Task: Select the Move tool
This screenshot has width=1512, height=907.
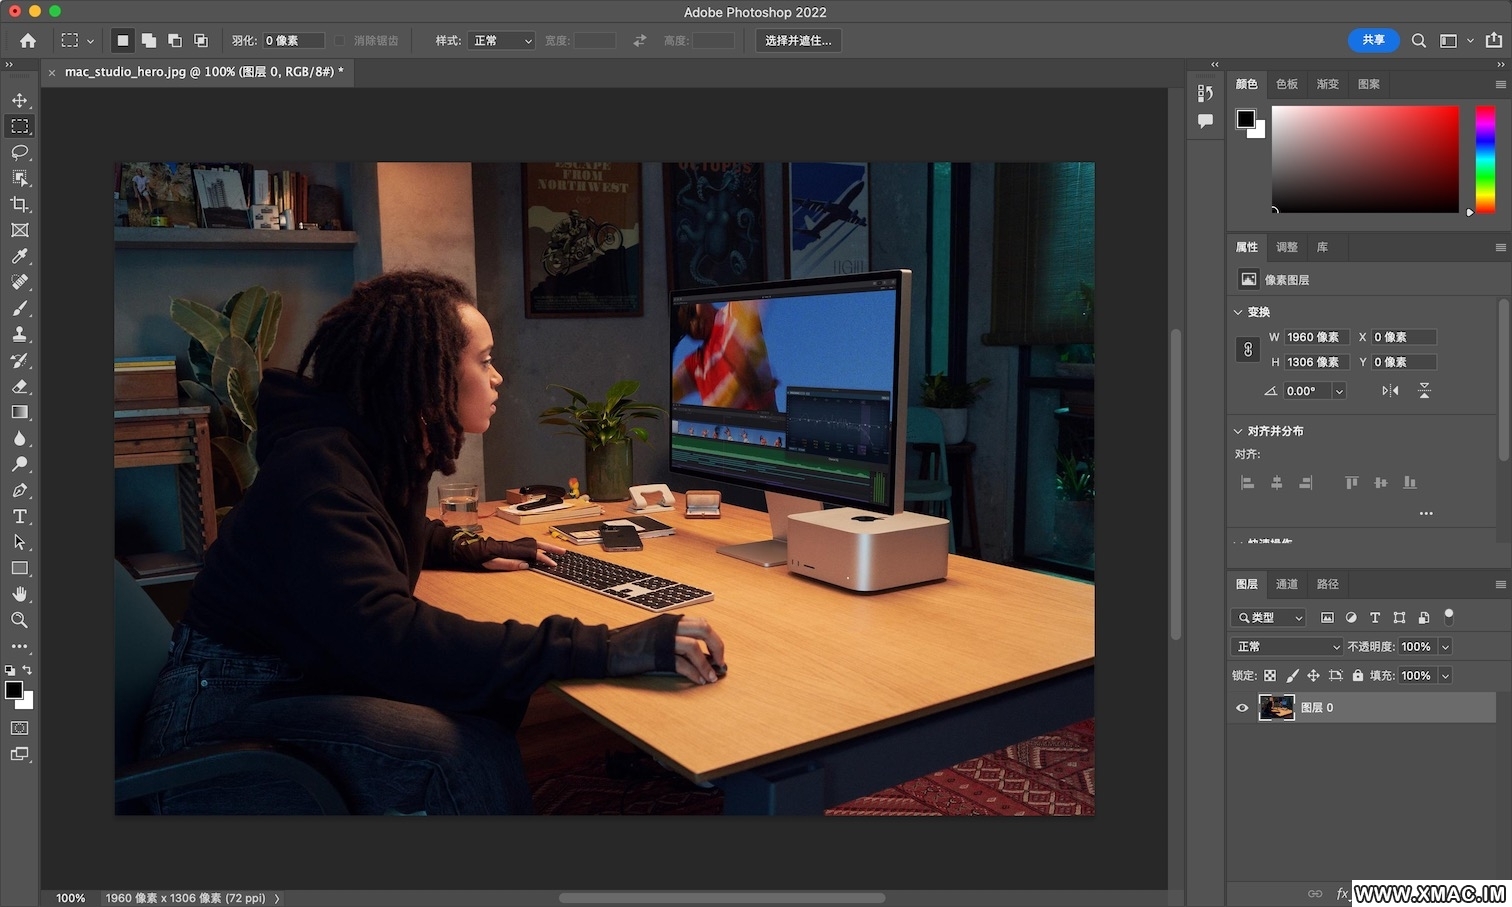Action: 20,100
